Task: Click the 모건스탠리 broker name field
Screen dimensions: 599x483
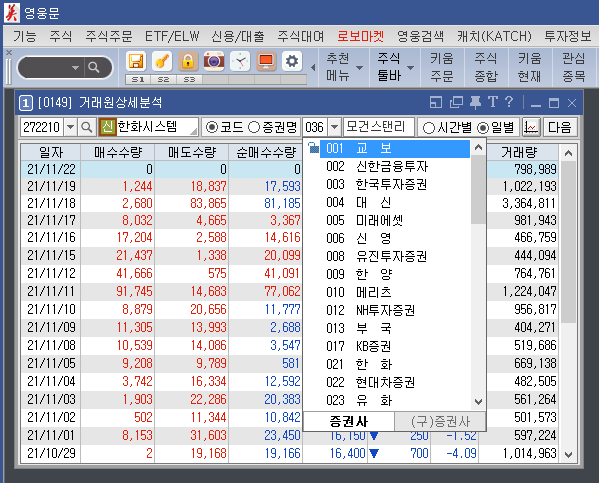Action: [379, 127]
